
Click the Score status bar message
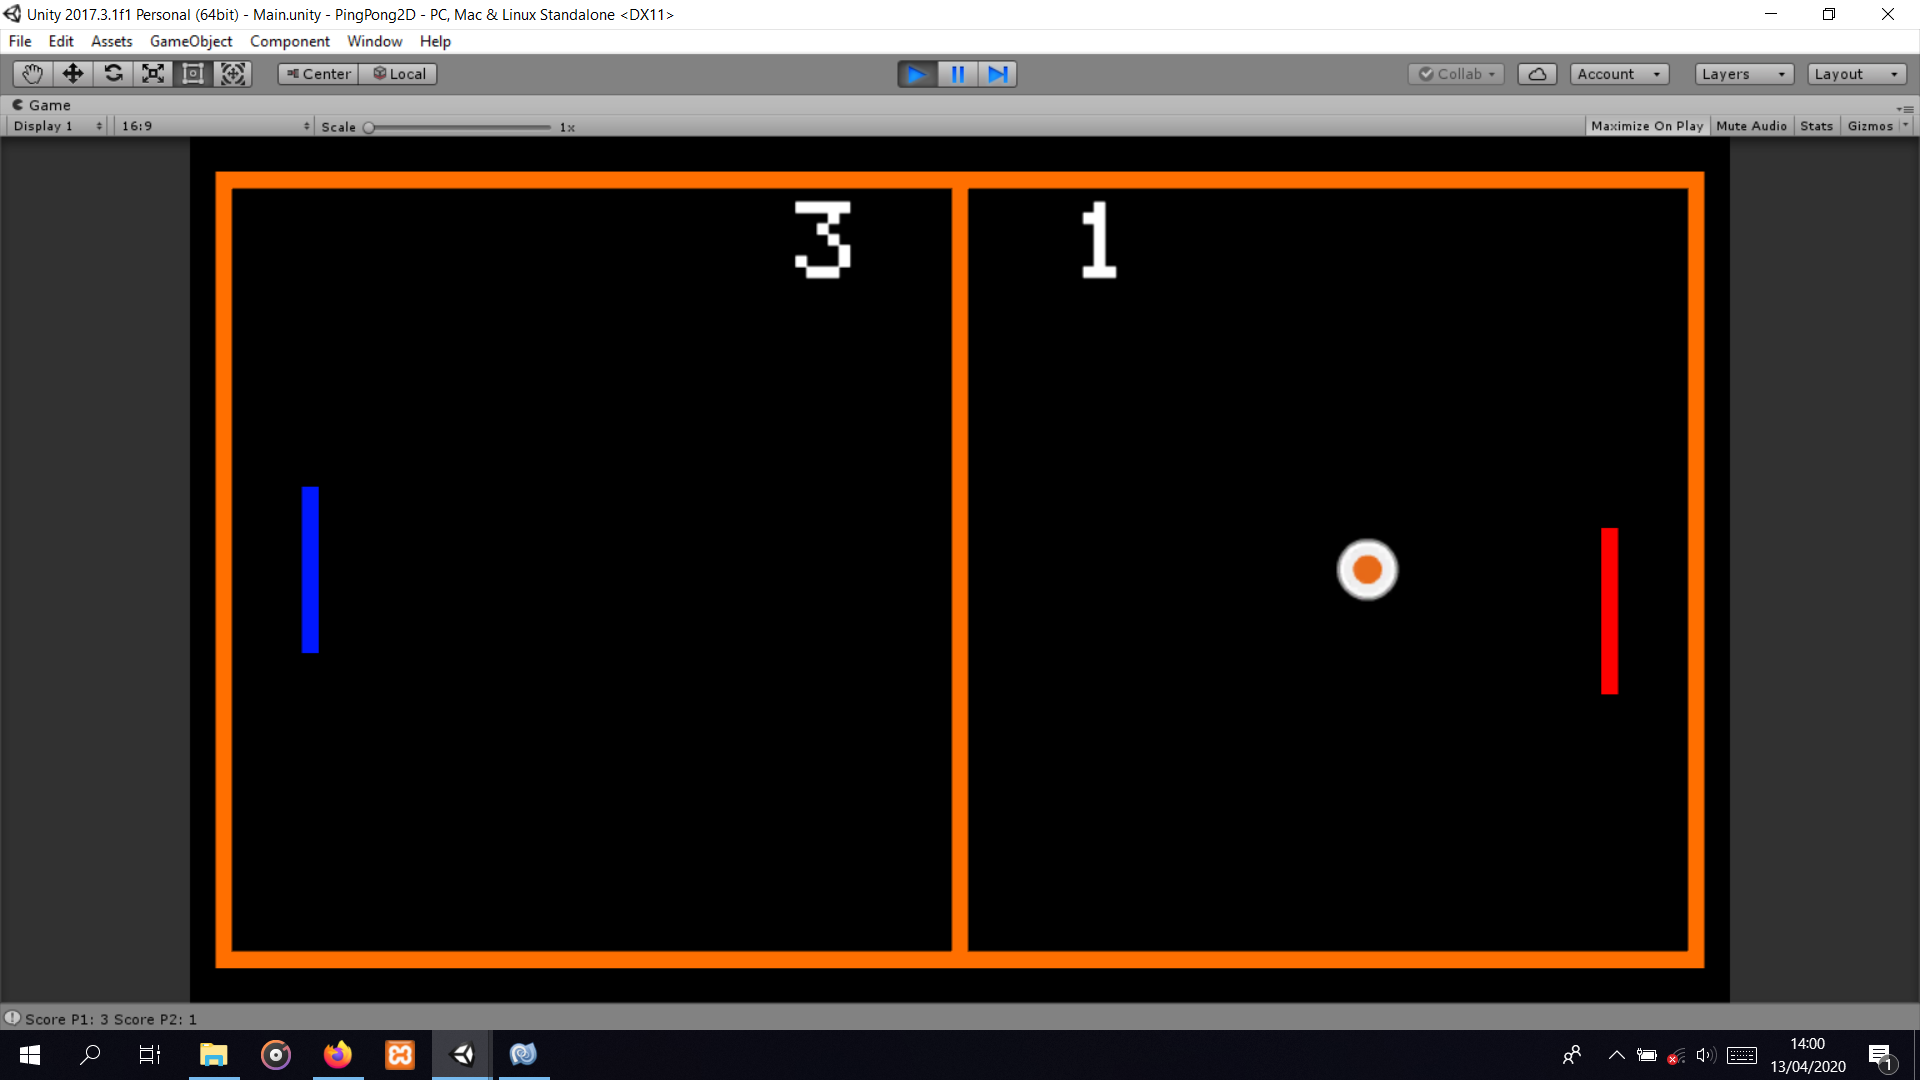tap(110, 1018)
